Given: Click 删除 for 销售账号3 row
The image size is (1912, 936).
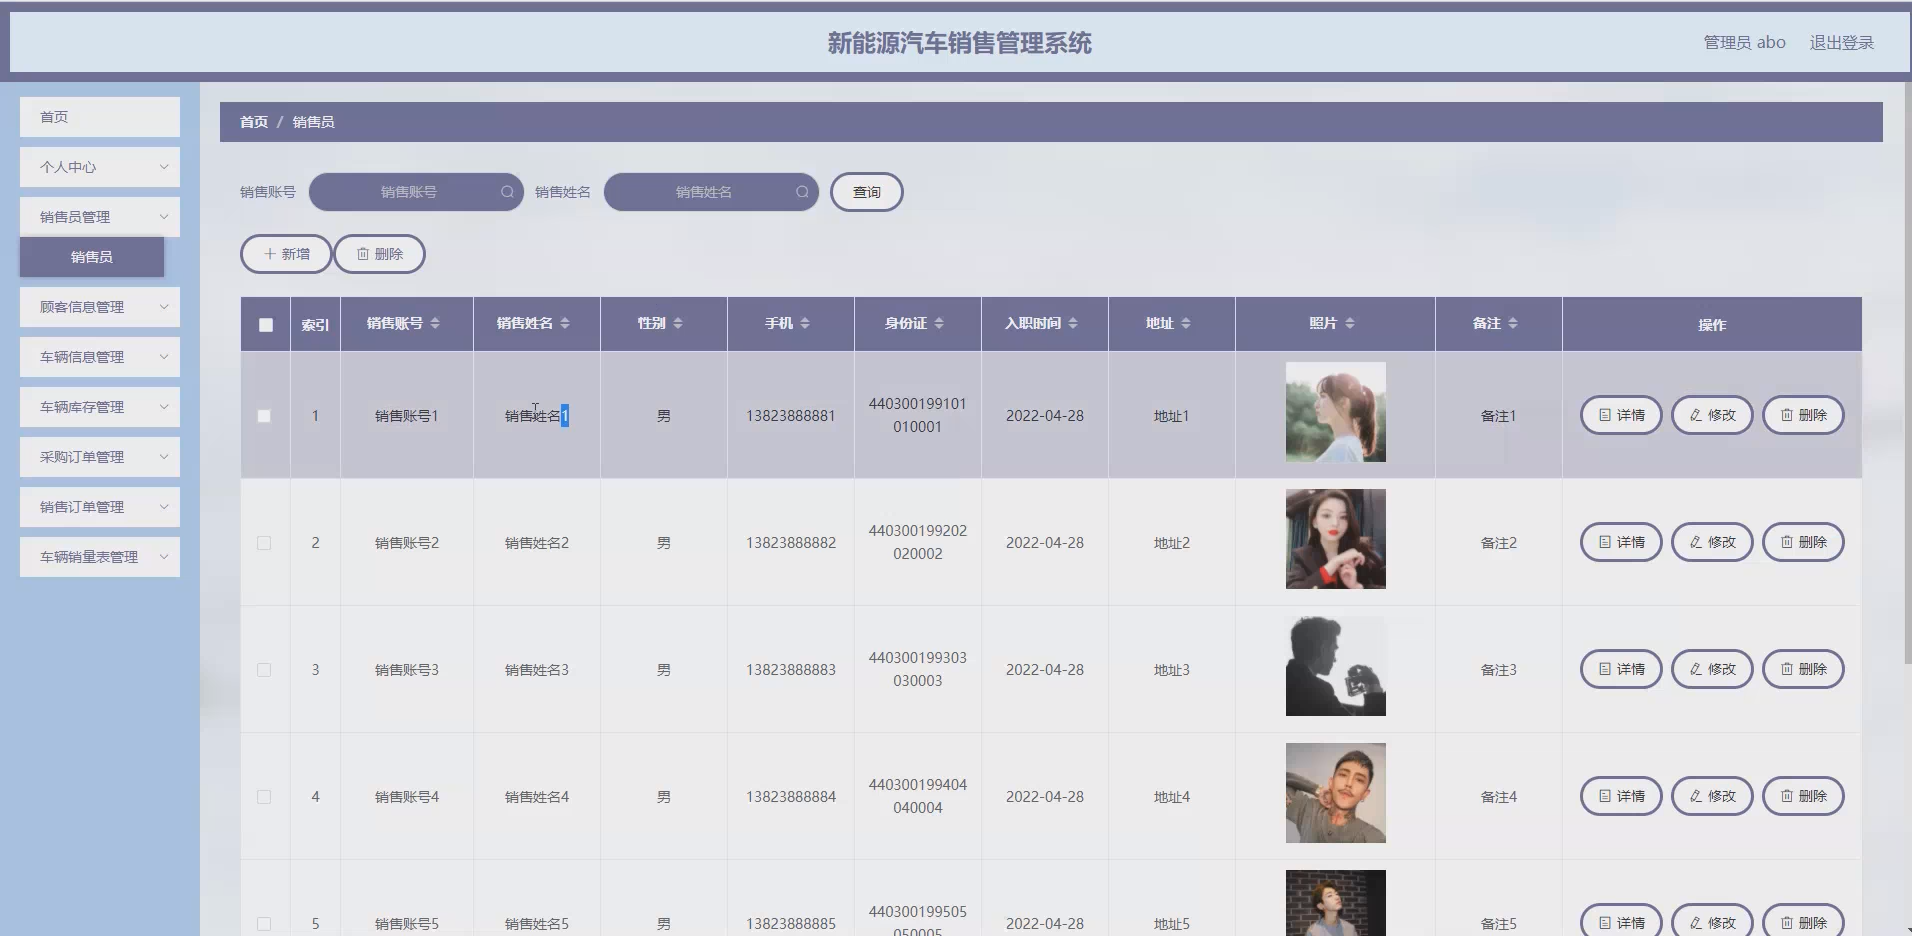Looking at the screenshot, I should coord(1803,669).
